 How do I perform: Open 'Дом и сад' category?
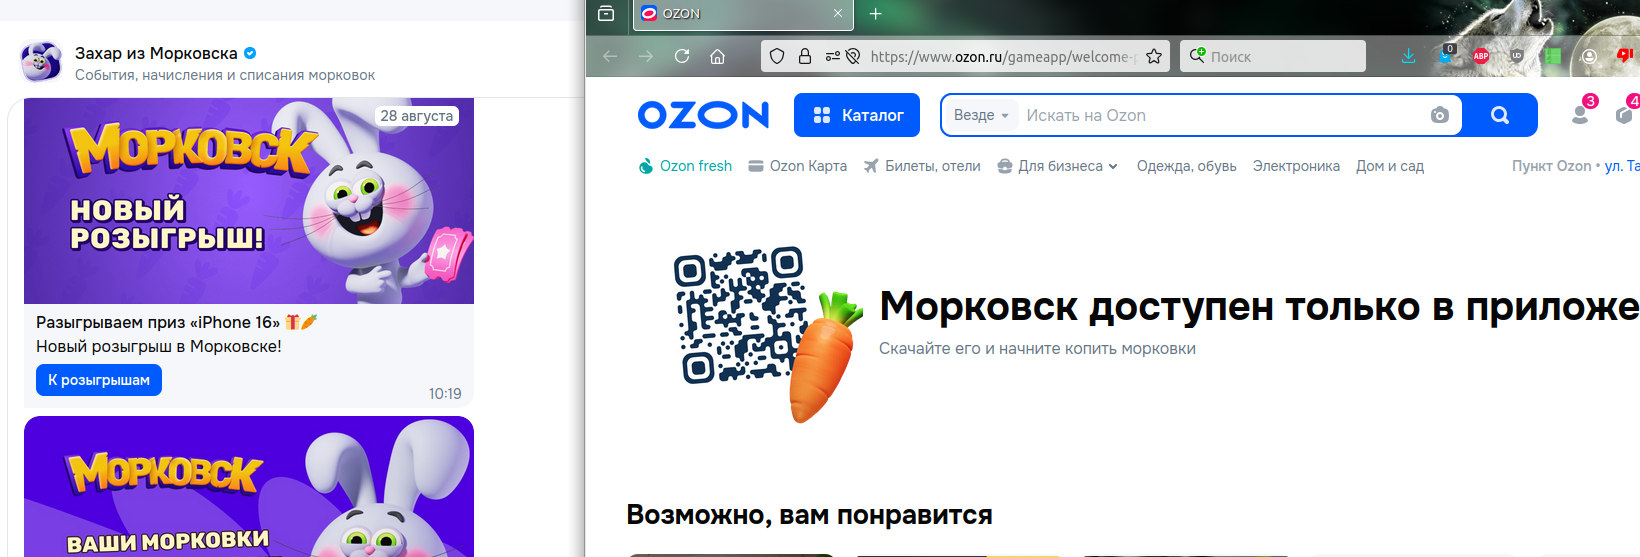coord(1390,166)
